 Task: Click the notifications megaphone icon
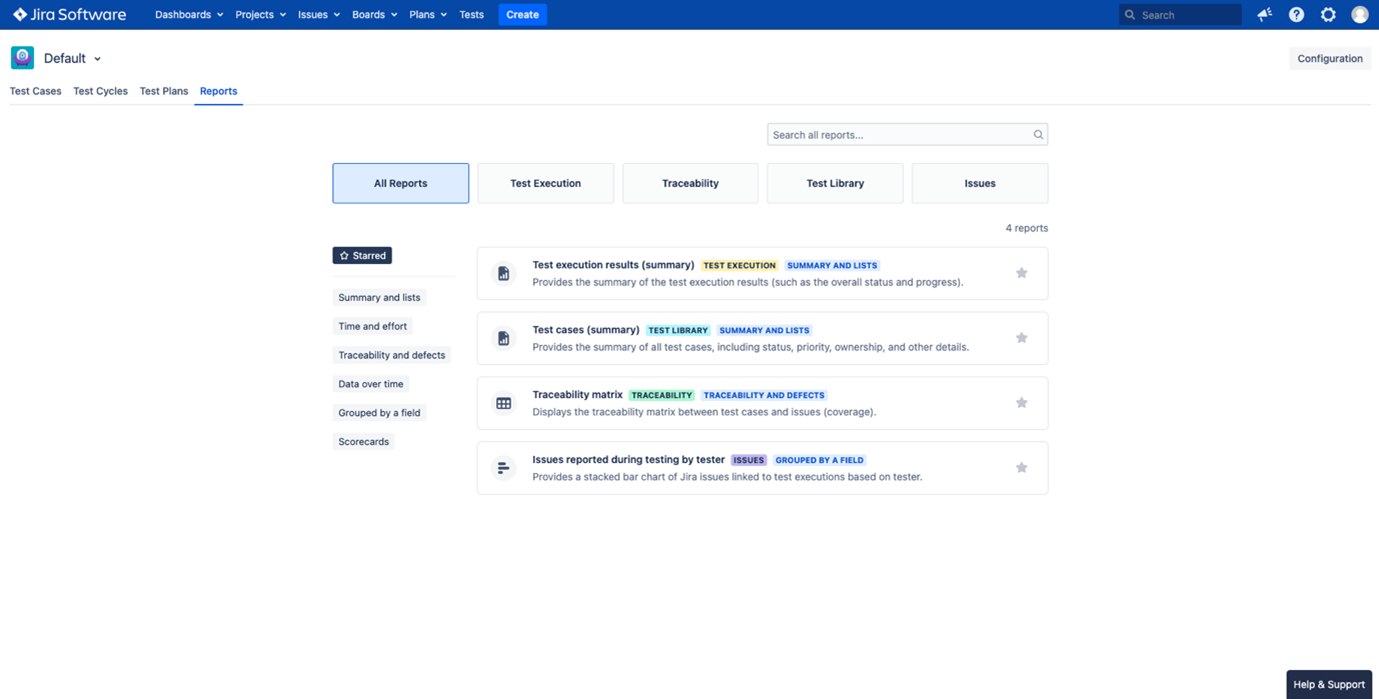pos(1264,15)
